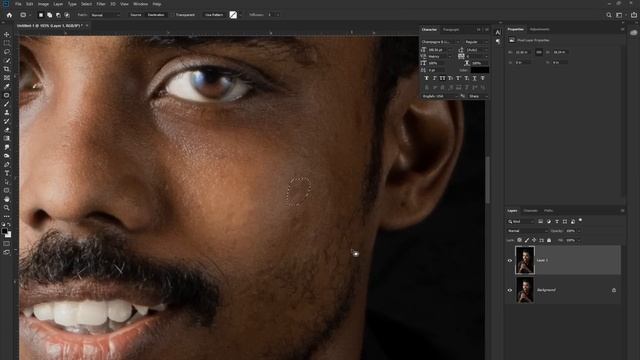Filter layers by shape layer kind

(x=565, y=221)
